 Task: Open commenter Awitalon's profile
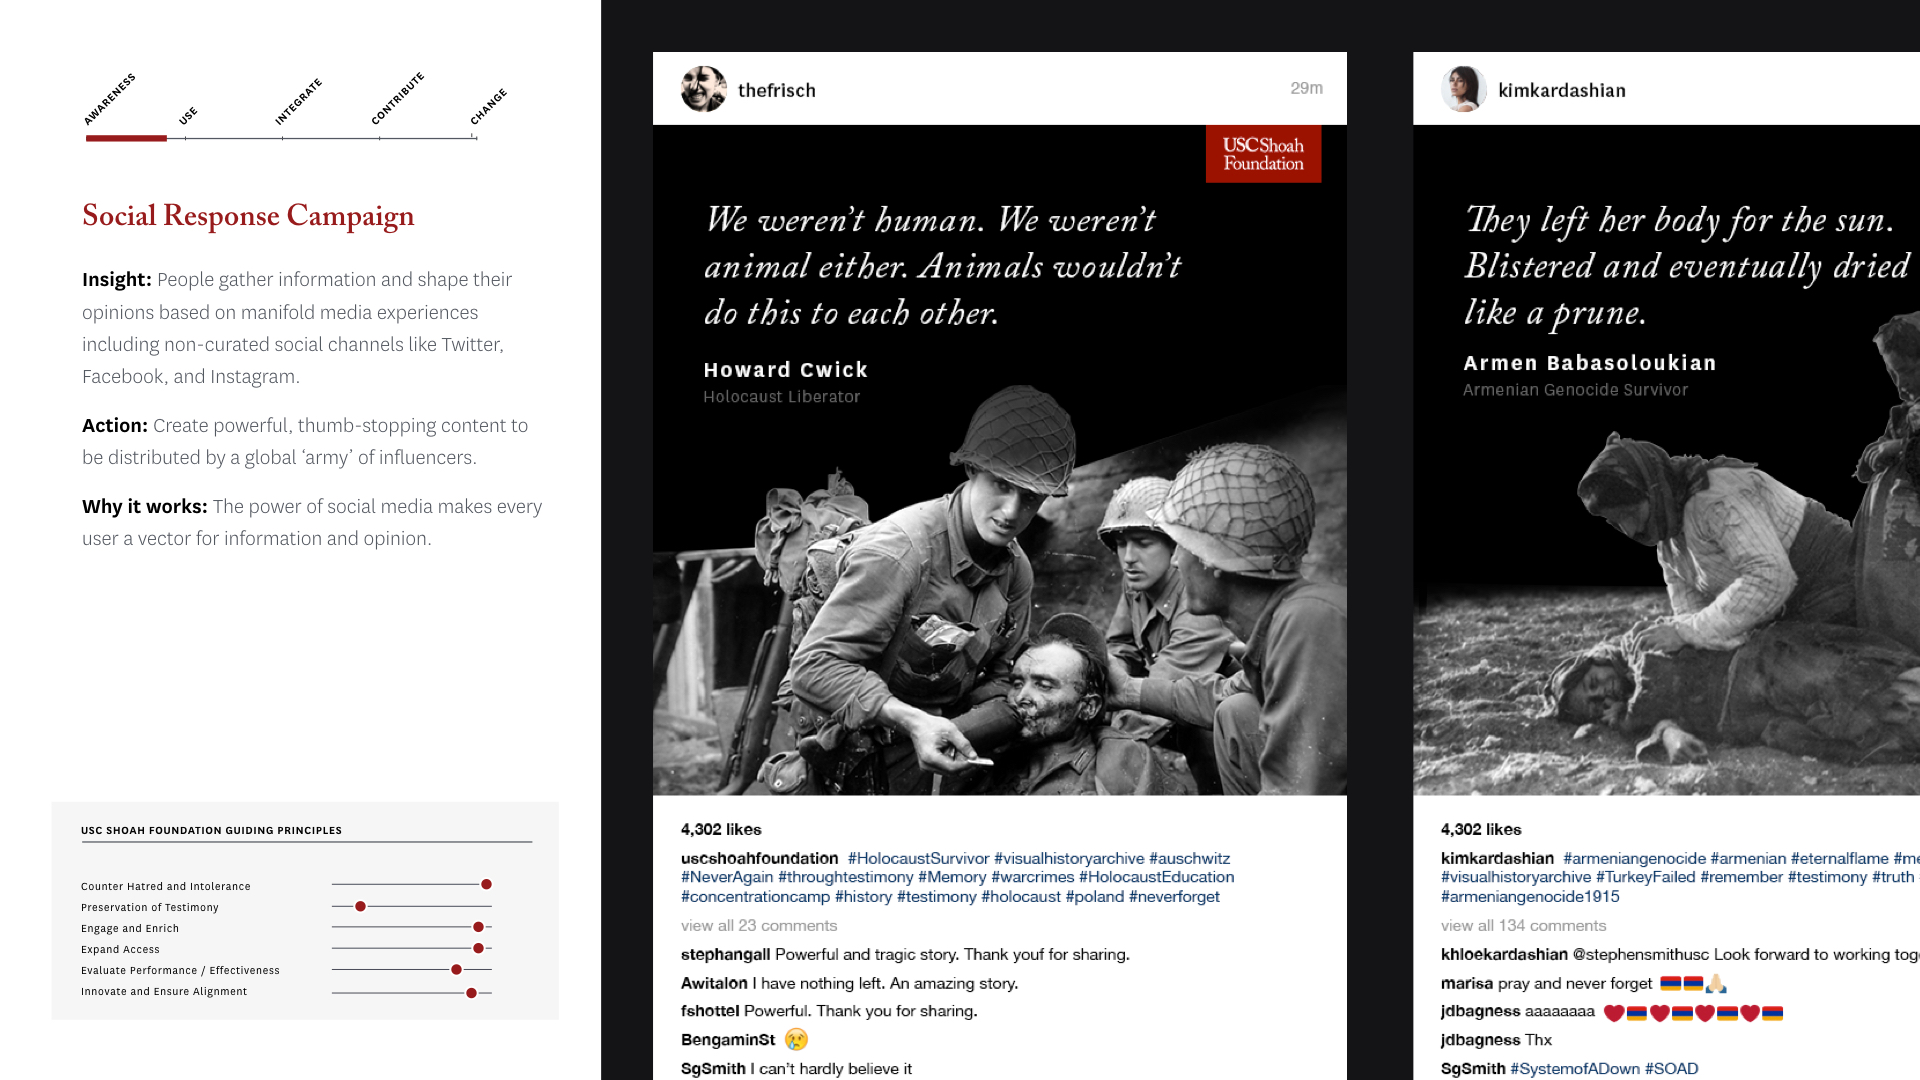(x=714, y=984)
